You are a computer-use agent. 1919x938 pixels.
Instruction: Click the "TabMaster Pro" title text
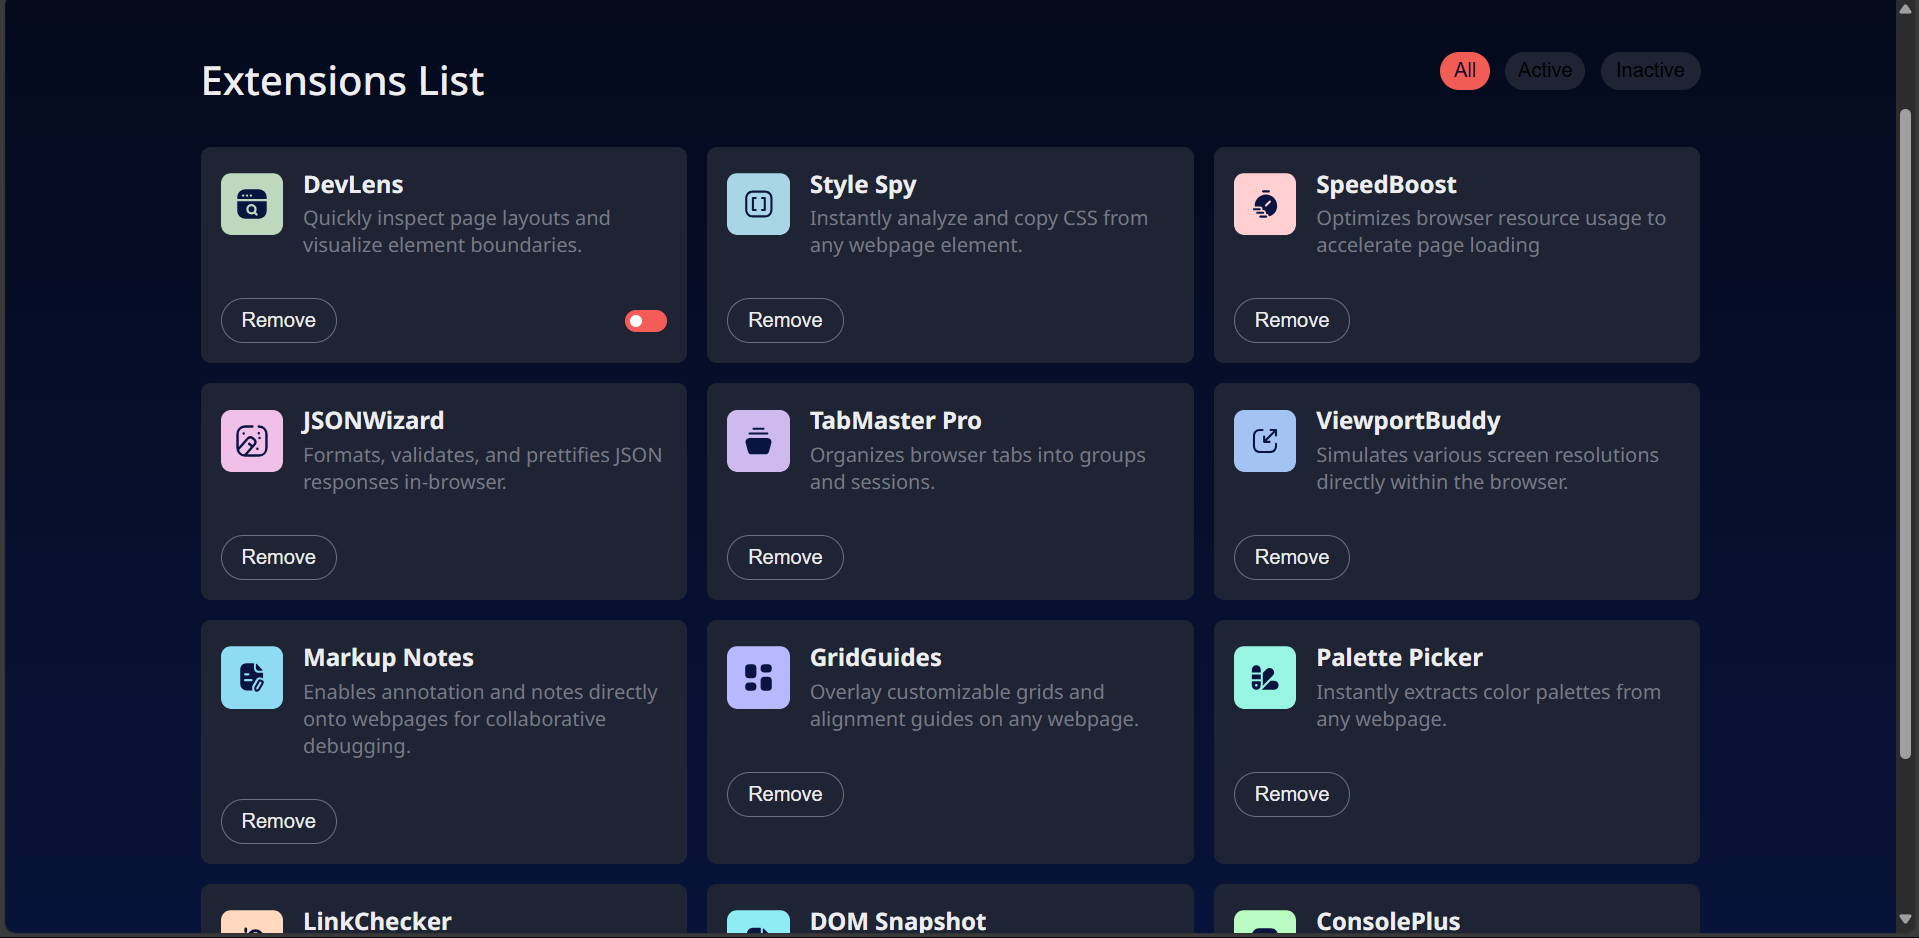[x=895, y=421]
